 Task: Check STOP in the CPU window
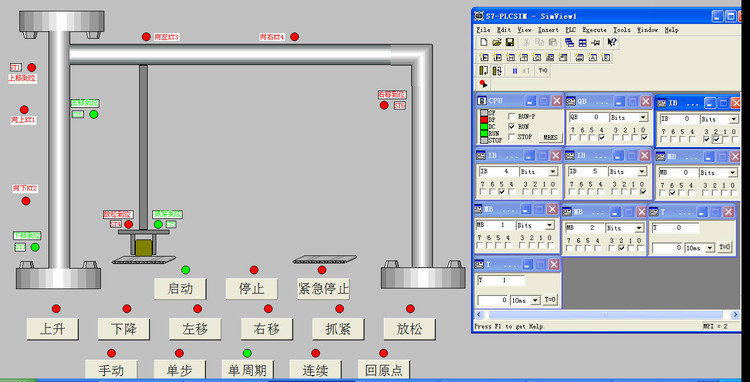tap(512, 137)
